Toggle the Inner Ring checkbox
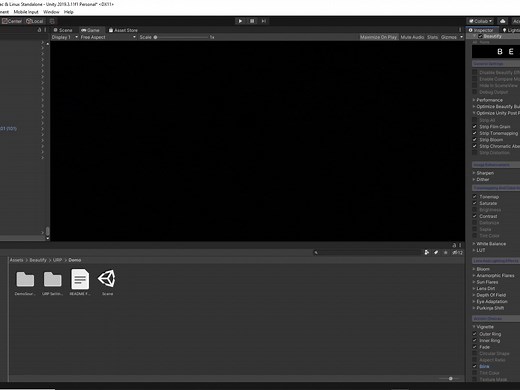 click(474, 341)
